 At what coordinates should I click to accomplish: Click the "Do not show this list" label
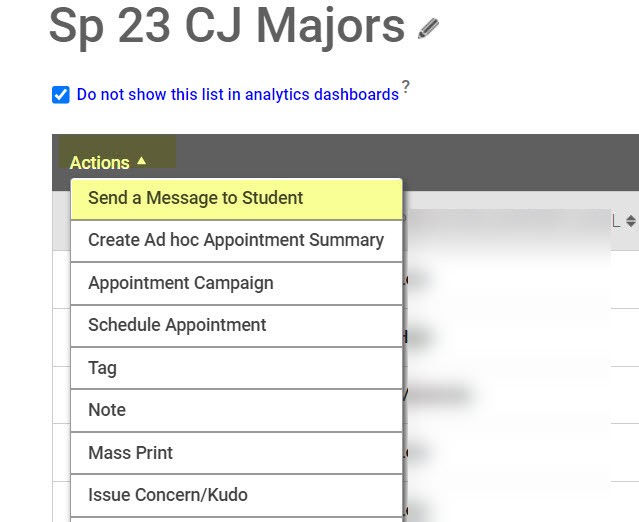(238, 95)
